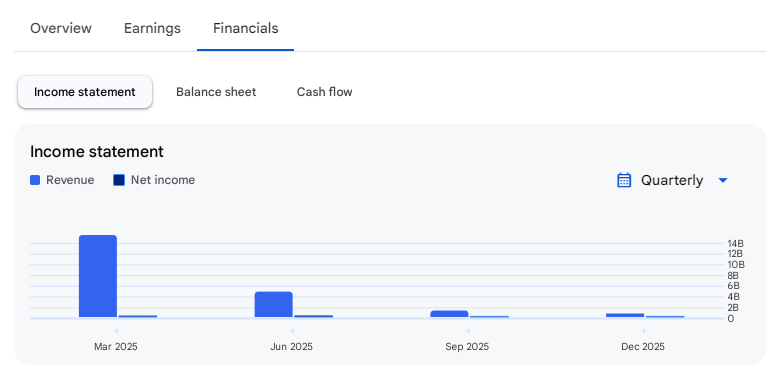The height and width of the screenshot is (374, 782).
Task: Click the Net income legend swatch
Action: 119,180
